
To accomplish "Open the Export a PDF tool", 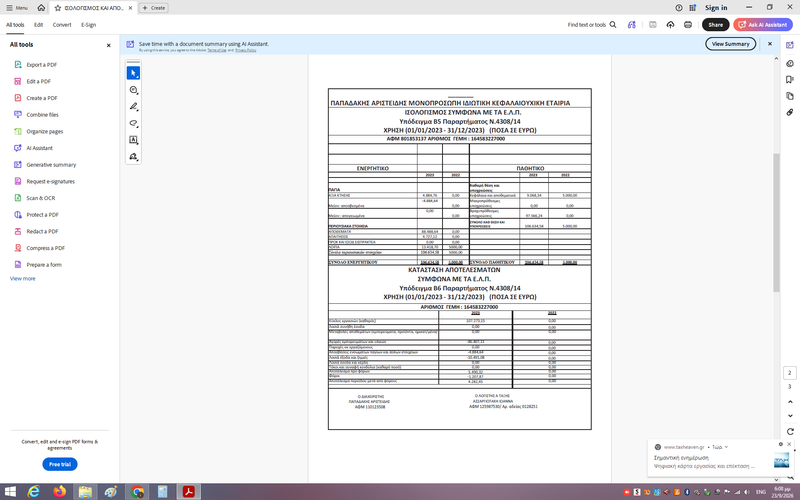I will coord(35,65).
